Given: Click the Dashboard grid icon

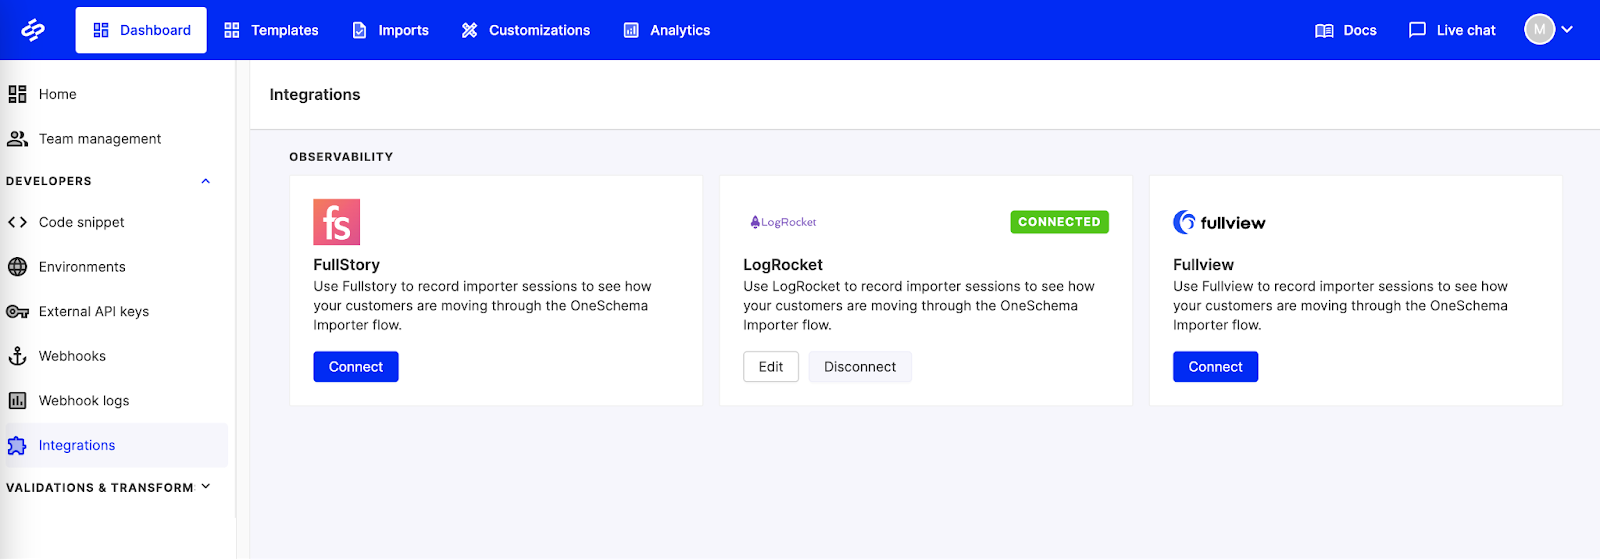Looking at the screenshot, I should point(101,30).
